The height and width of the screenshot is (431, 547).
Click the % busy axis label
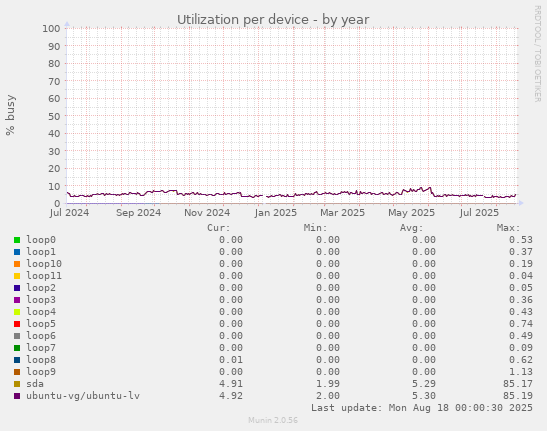10,115
